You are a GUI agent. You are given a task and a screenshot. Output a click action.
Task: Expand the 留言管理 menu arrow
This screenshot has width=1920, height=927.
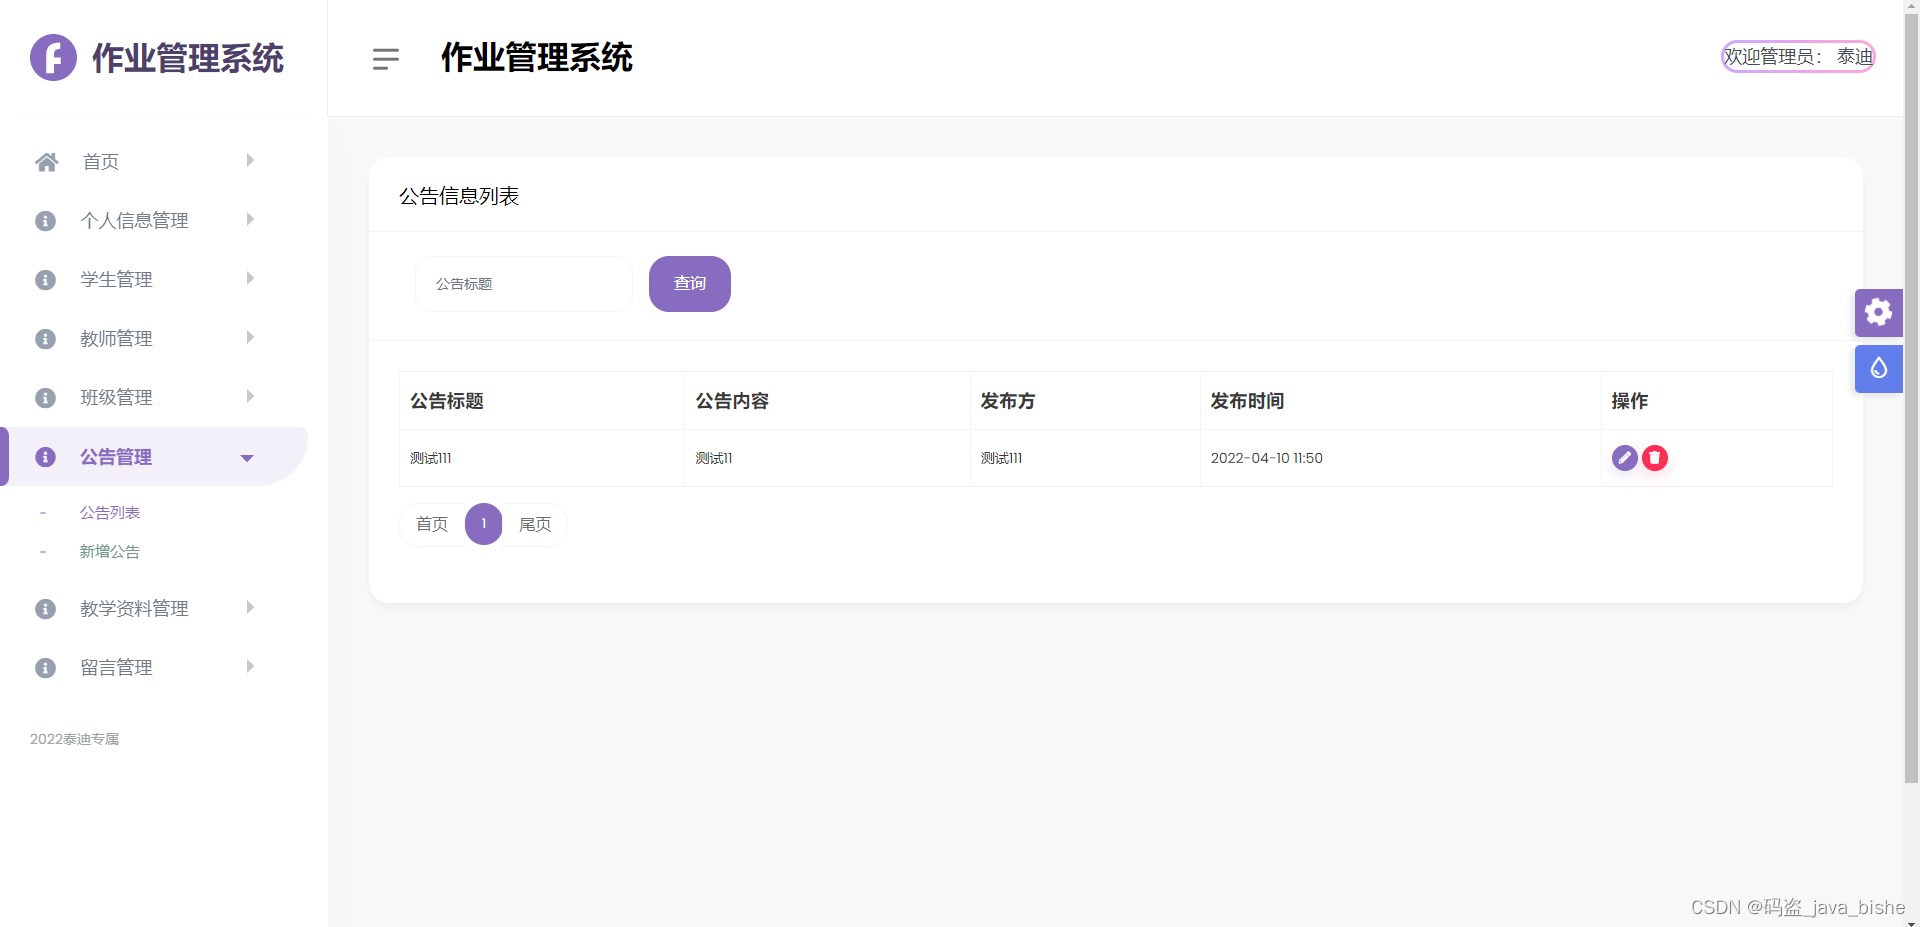tap(250, 666)
